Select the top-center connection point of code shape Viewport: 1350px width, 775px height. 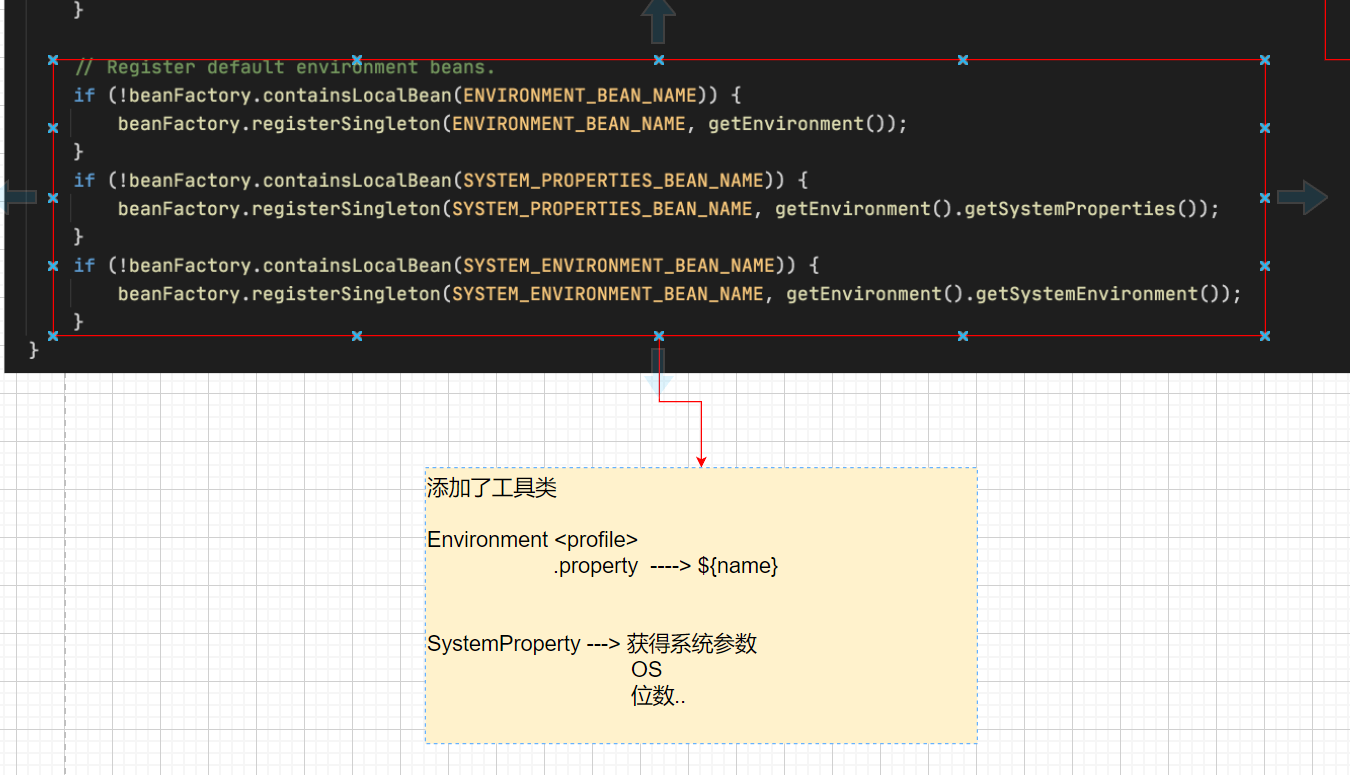pos(658,60)
